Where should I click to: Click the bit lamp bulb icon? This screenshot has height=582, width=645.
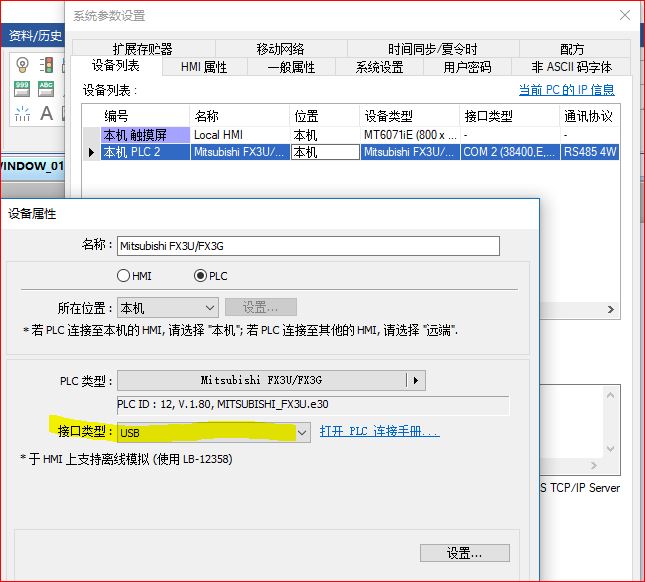(x=21, y=65)
